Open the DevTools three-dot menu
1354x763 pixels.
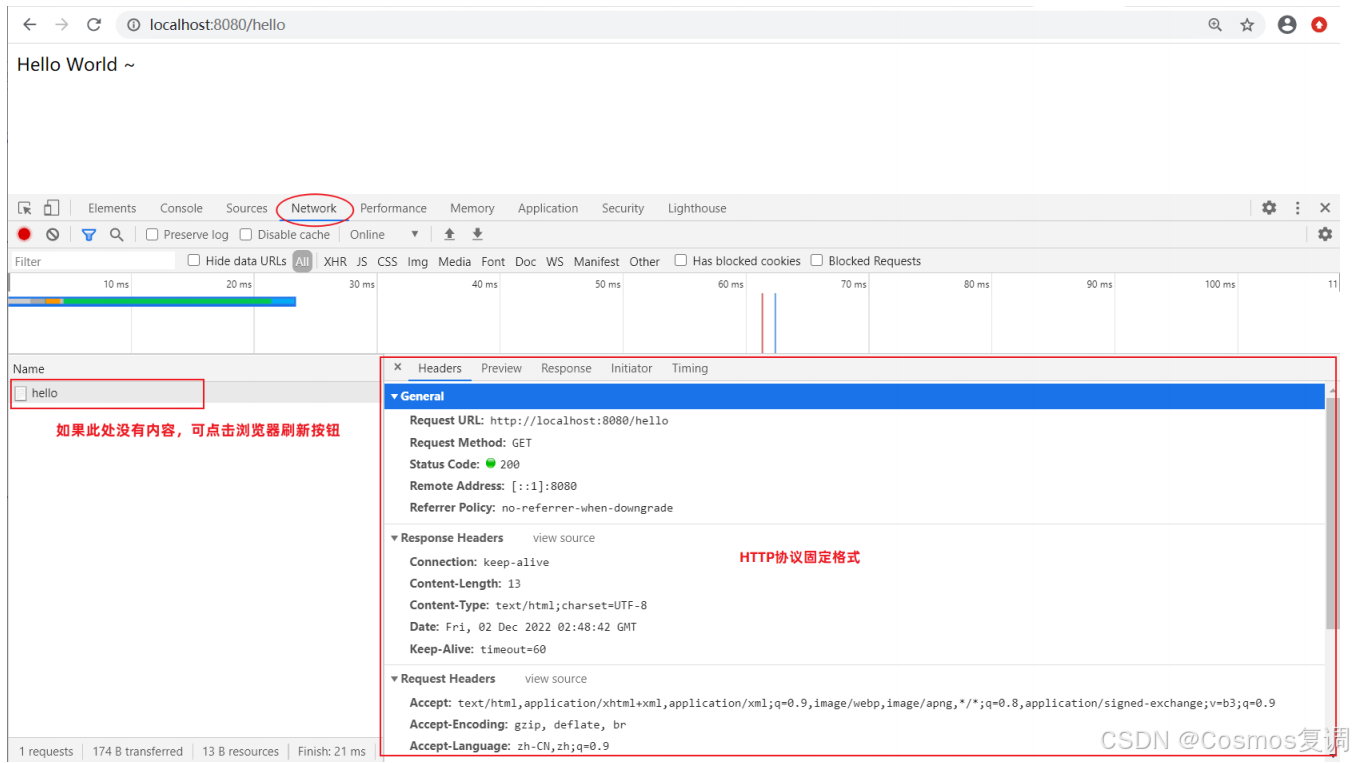point(1298,208)
